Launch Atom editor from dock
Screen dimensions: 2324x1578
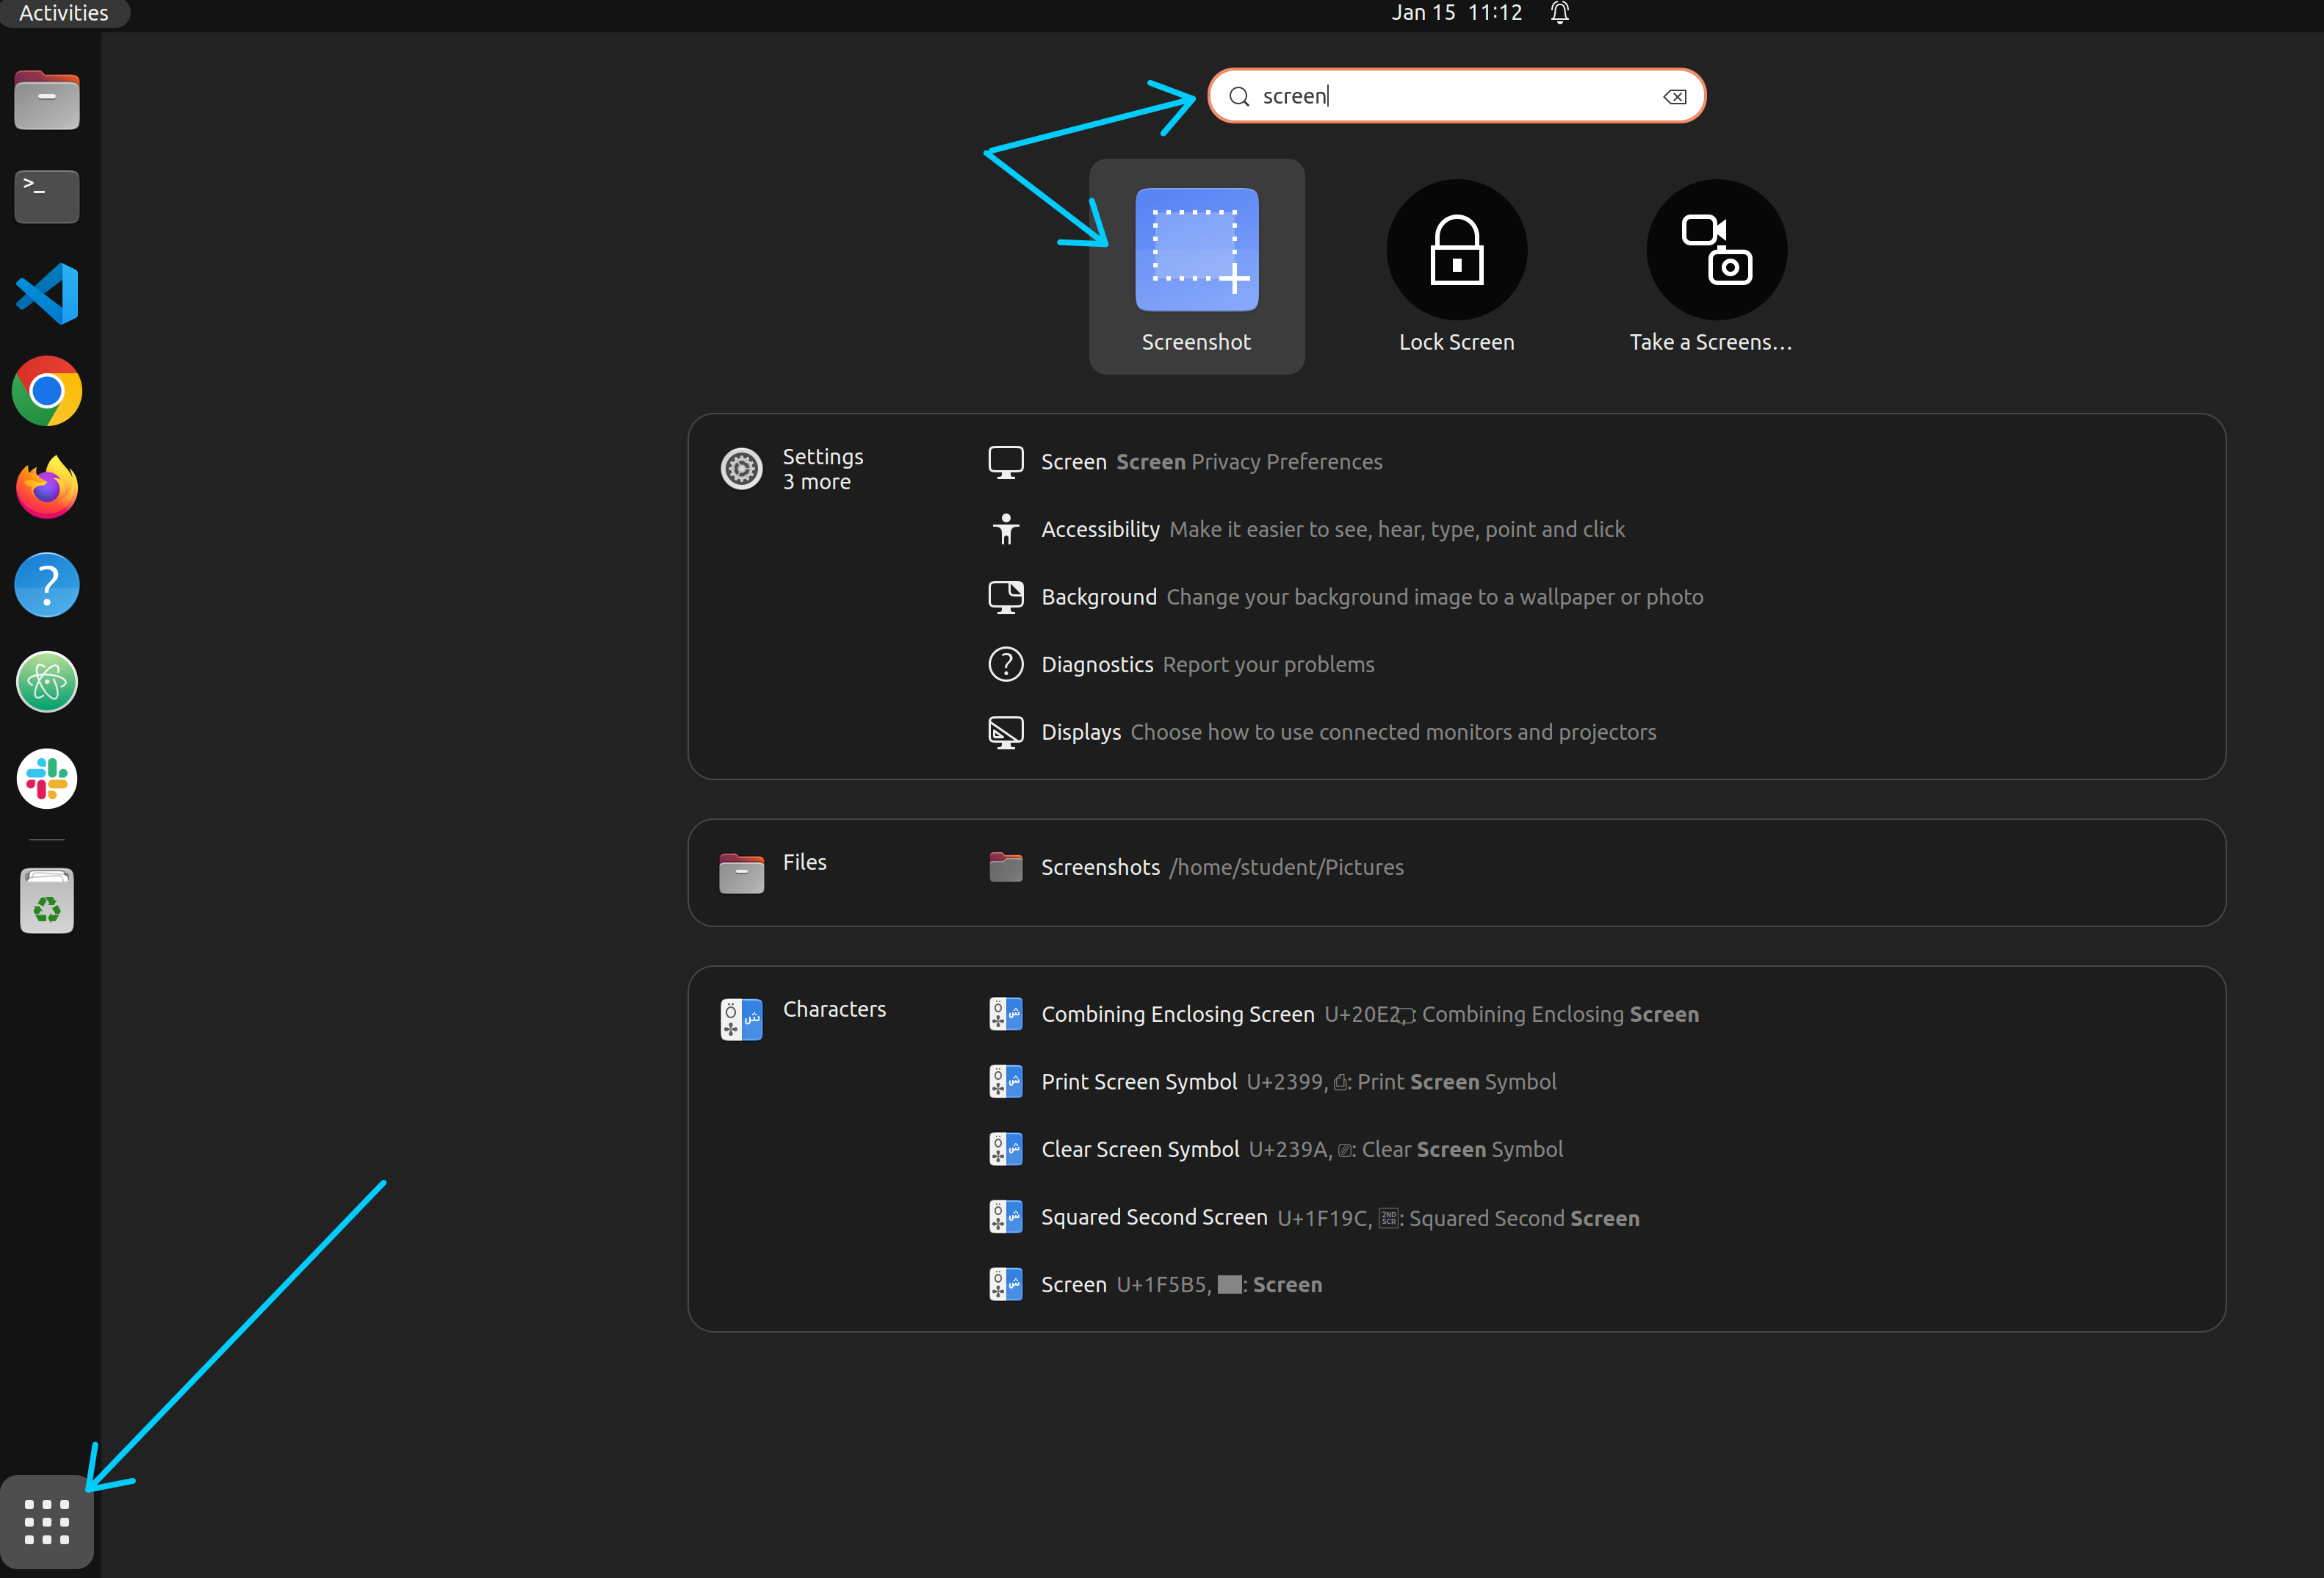coord(47,682)
